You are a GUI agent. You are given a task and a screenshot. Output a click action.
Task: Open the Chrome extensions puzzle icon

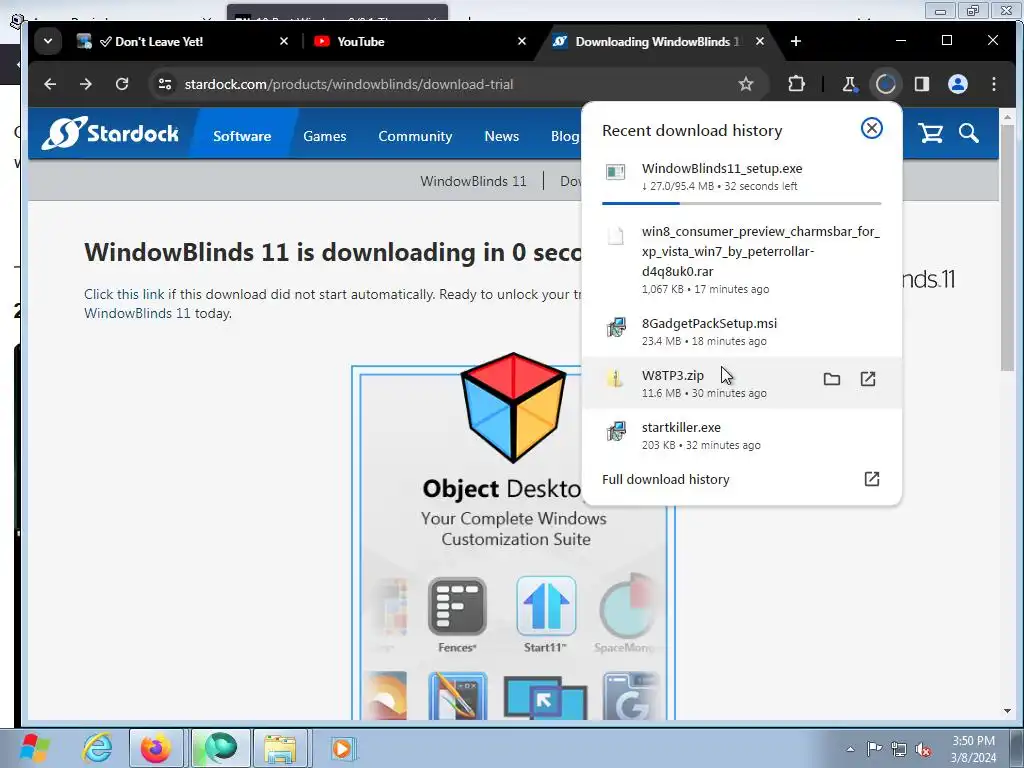point(796,84)
